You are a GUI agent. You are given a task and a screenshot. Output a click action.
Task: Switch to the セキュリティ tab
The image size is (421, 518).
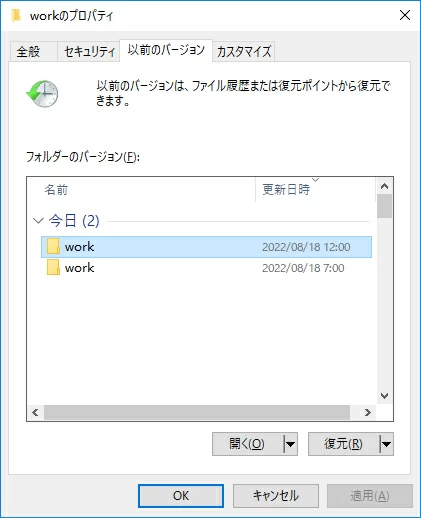pyautogui.click(x=89, y=52)
